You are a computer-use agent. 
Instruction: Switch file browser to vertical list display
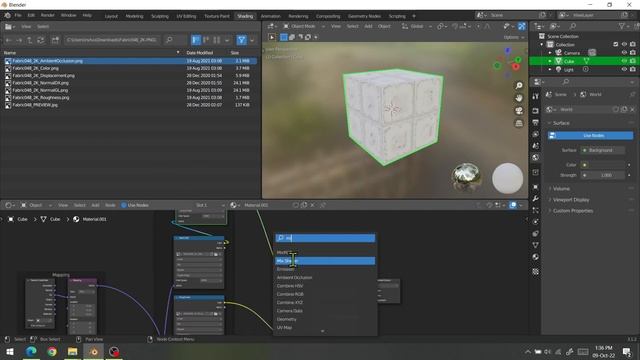pyautogui.click(x=196, y=40)
